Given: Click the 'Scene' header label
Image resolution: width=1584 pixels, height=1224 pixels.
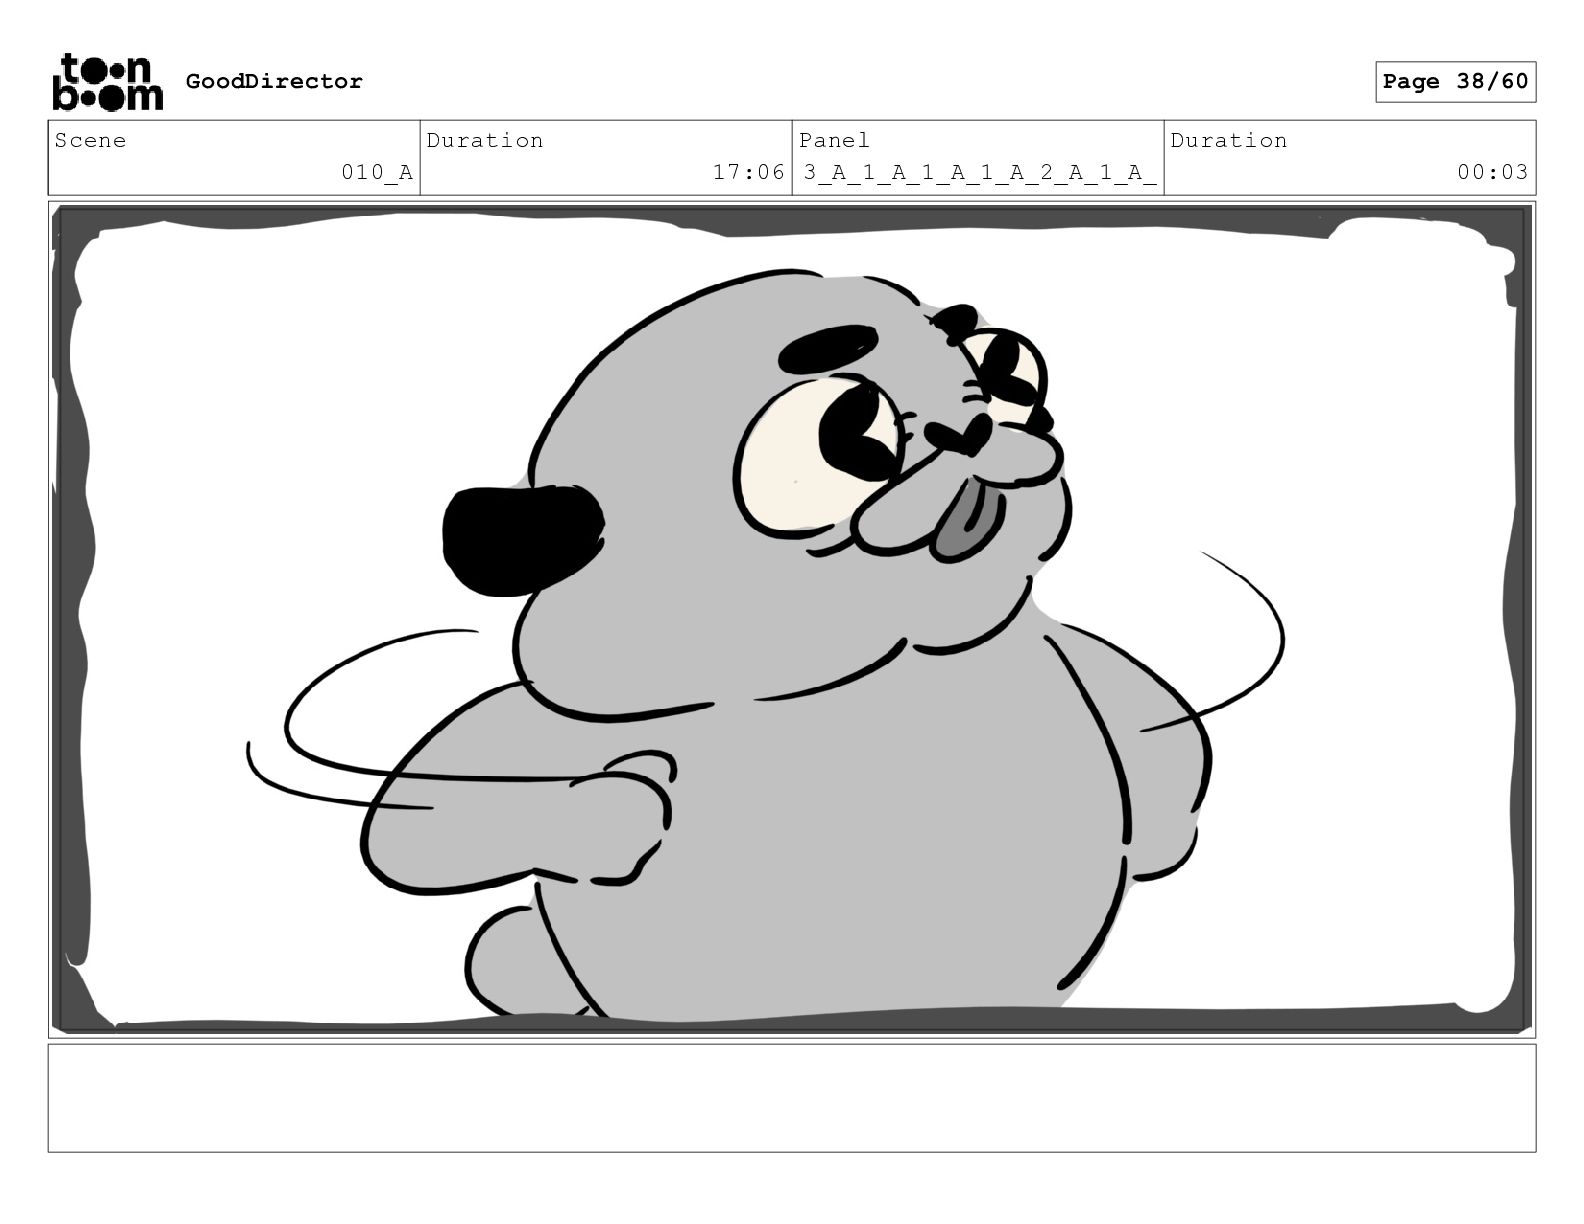Looking at the screenshot, I should point(91,140).
